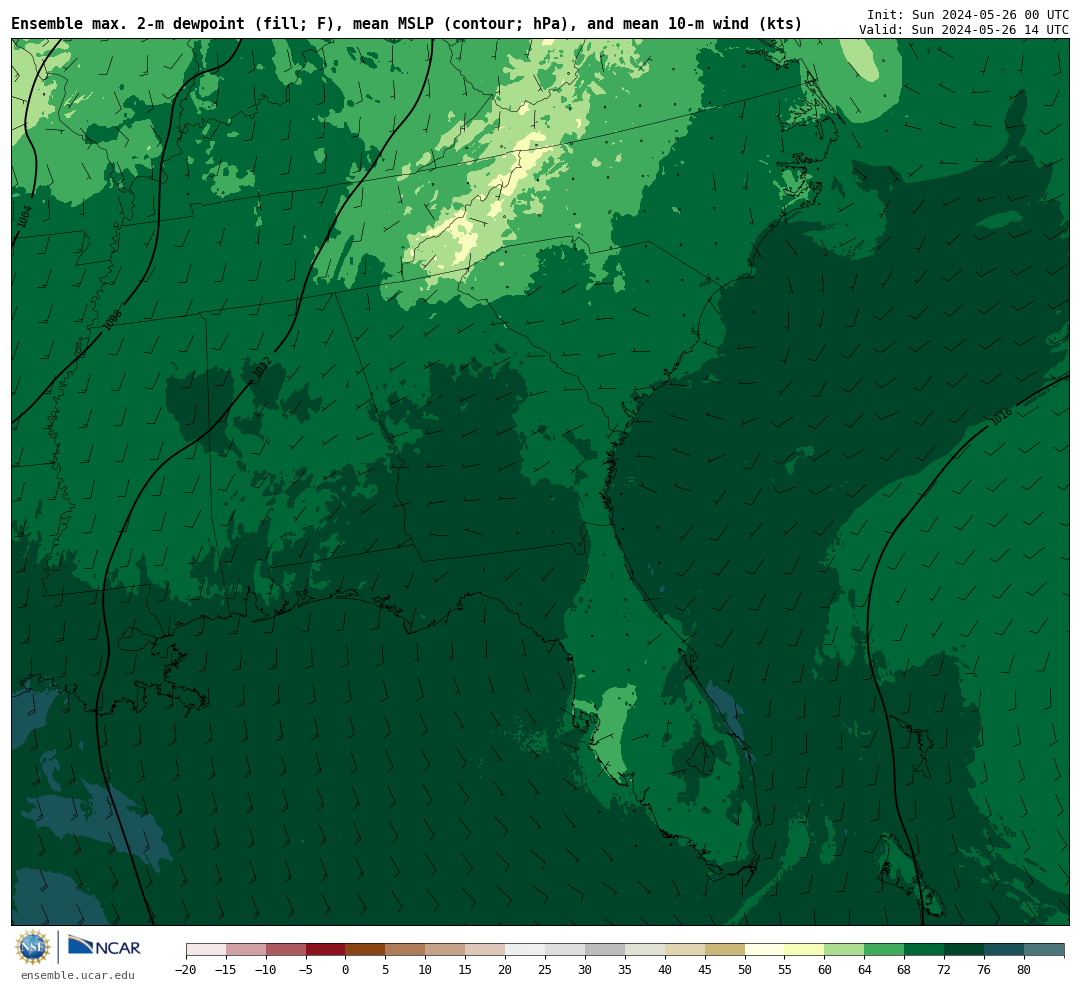
Task: Click the NSF logo
Action: (33, 947)
